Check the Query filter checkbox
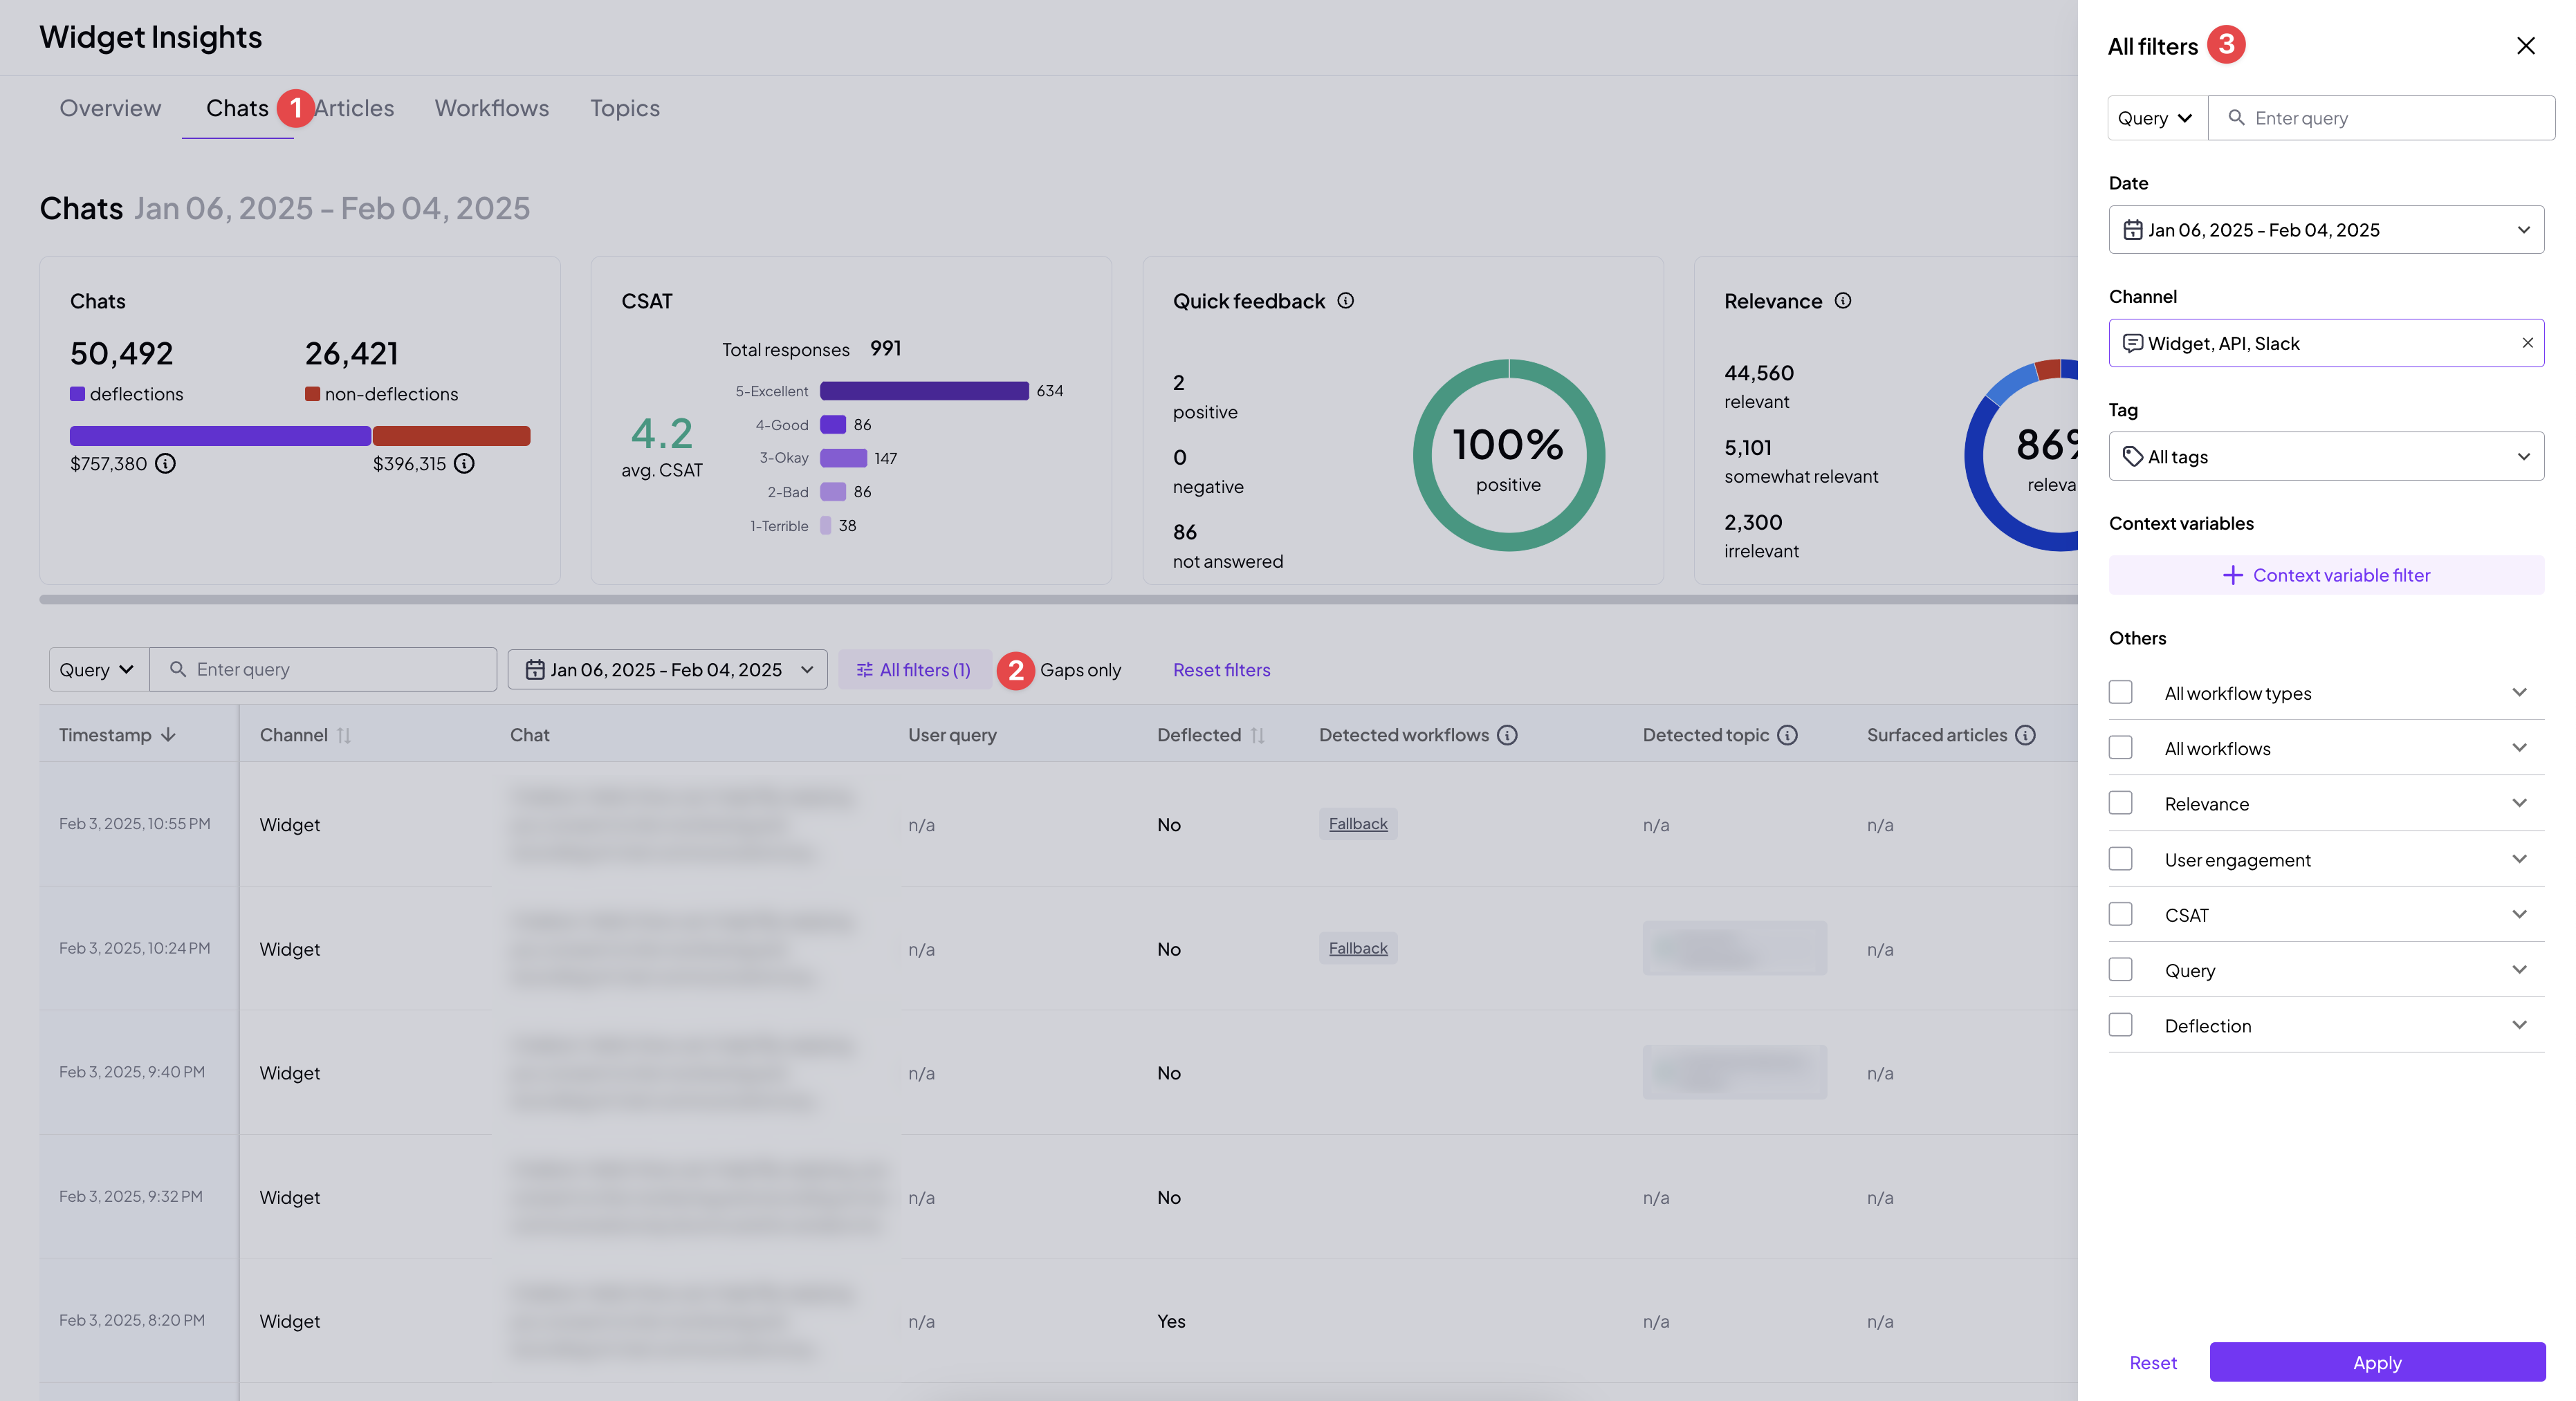Screen dimensions: 2576x1401 [2120, 969]
